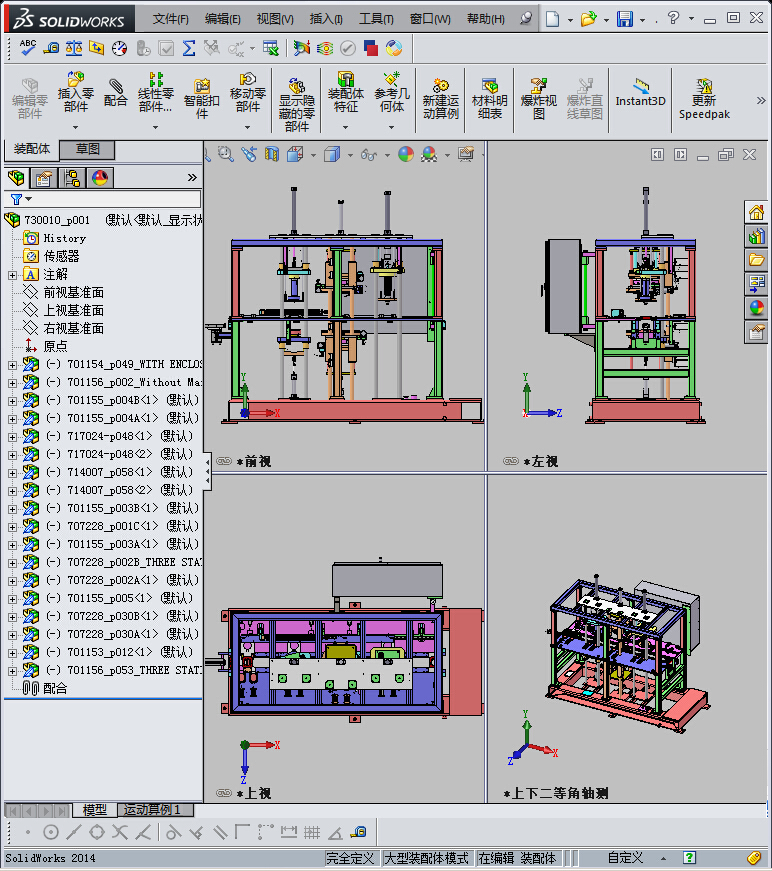
Task: Click Hide/Show Items glasses icon
Action: click(369, 154)
